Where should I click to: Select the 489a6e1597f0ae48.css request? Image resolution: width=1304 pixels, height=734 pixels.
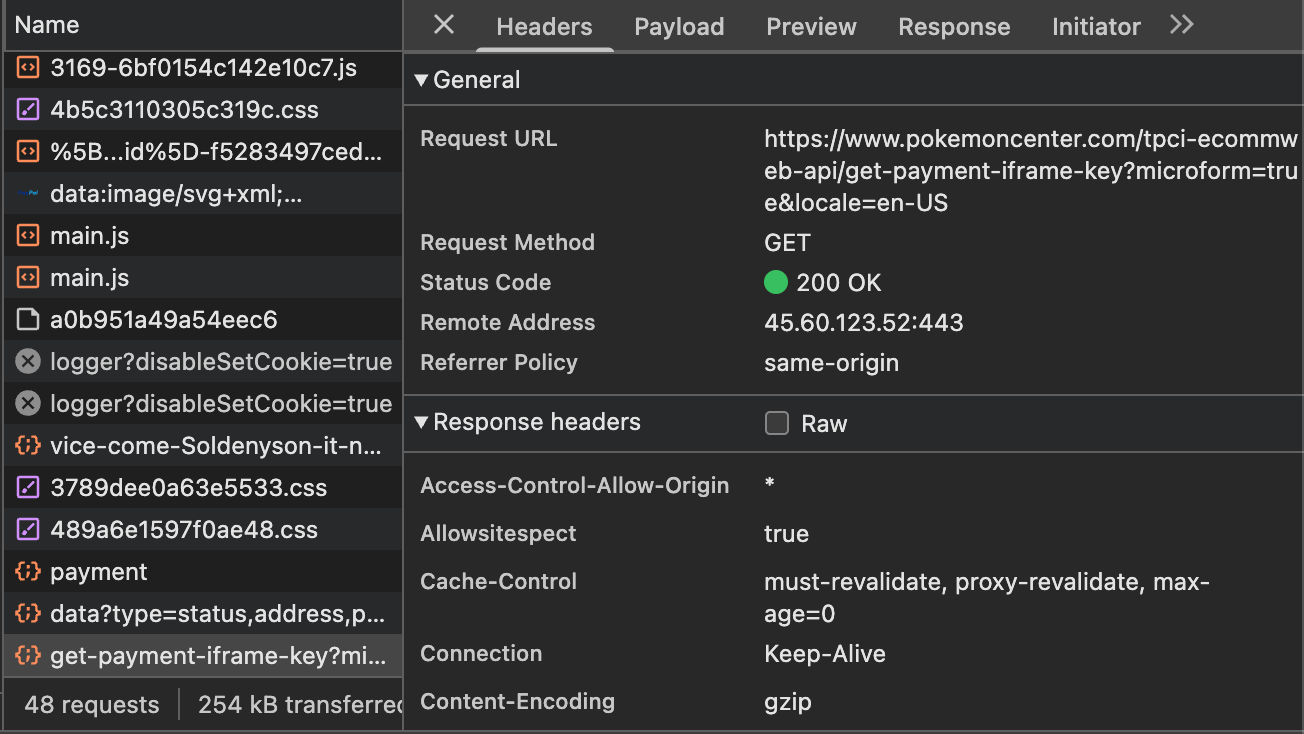coord(203,530)
